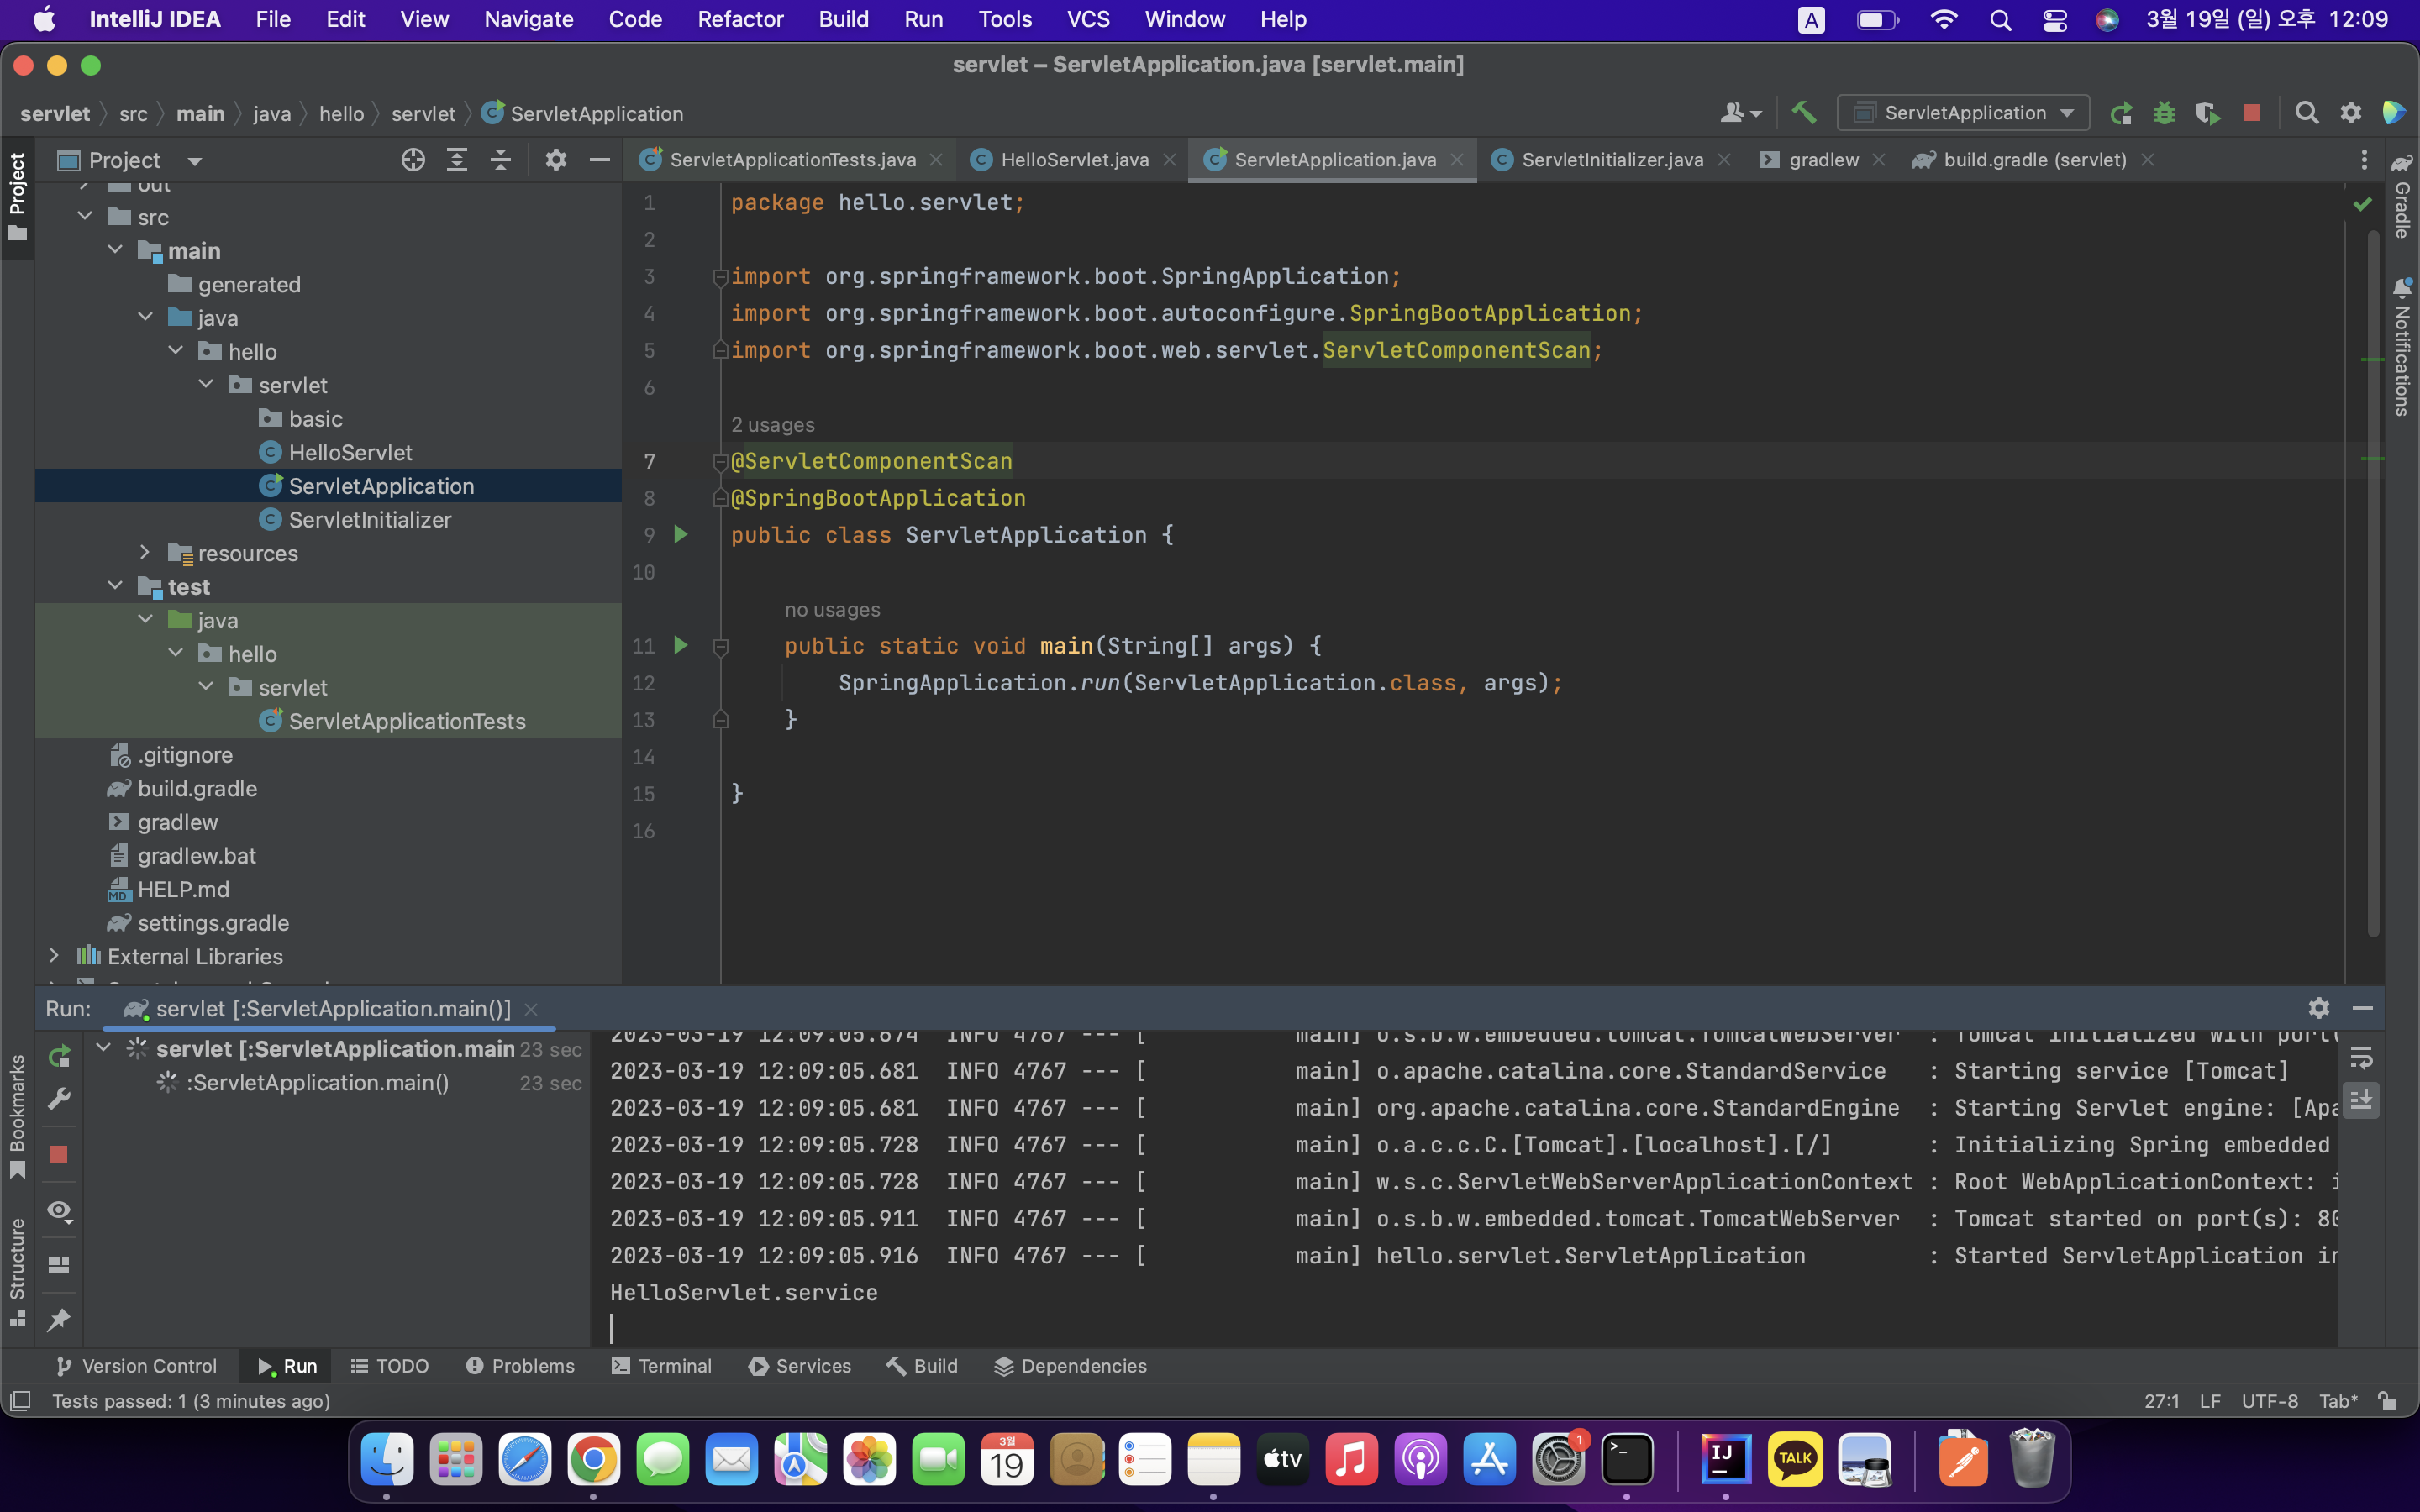Toggle scroll to end in the Run console
Screen dimensions: 2420x1512
click(2361, 1100)
